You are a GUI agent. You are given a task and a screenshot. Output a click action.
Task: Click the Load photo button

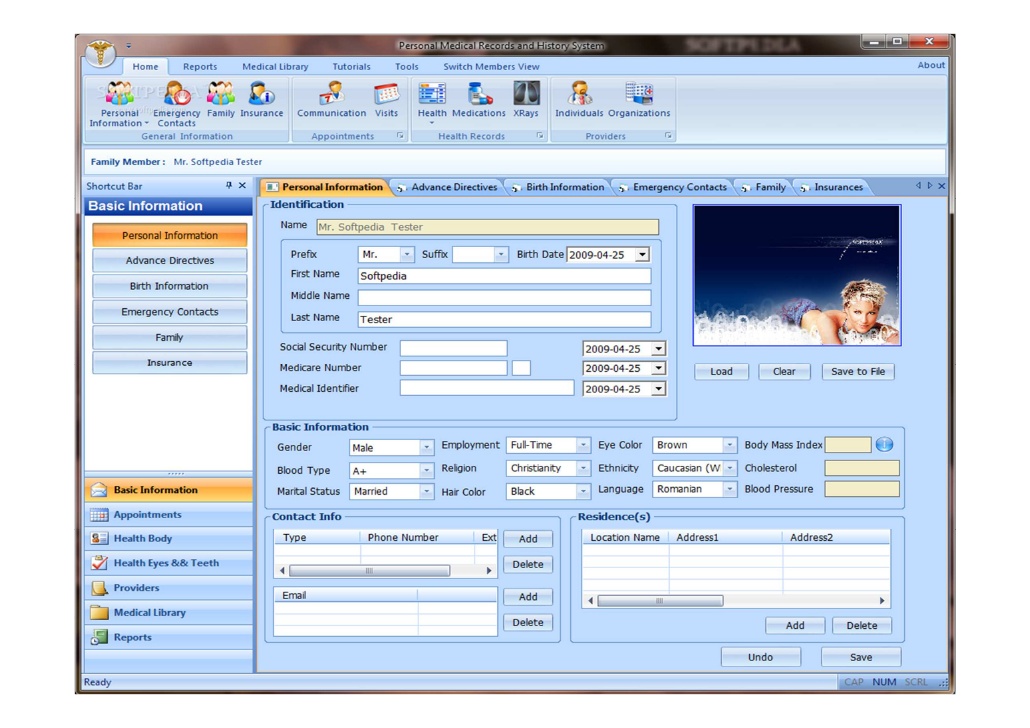(x=721, y=371)
